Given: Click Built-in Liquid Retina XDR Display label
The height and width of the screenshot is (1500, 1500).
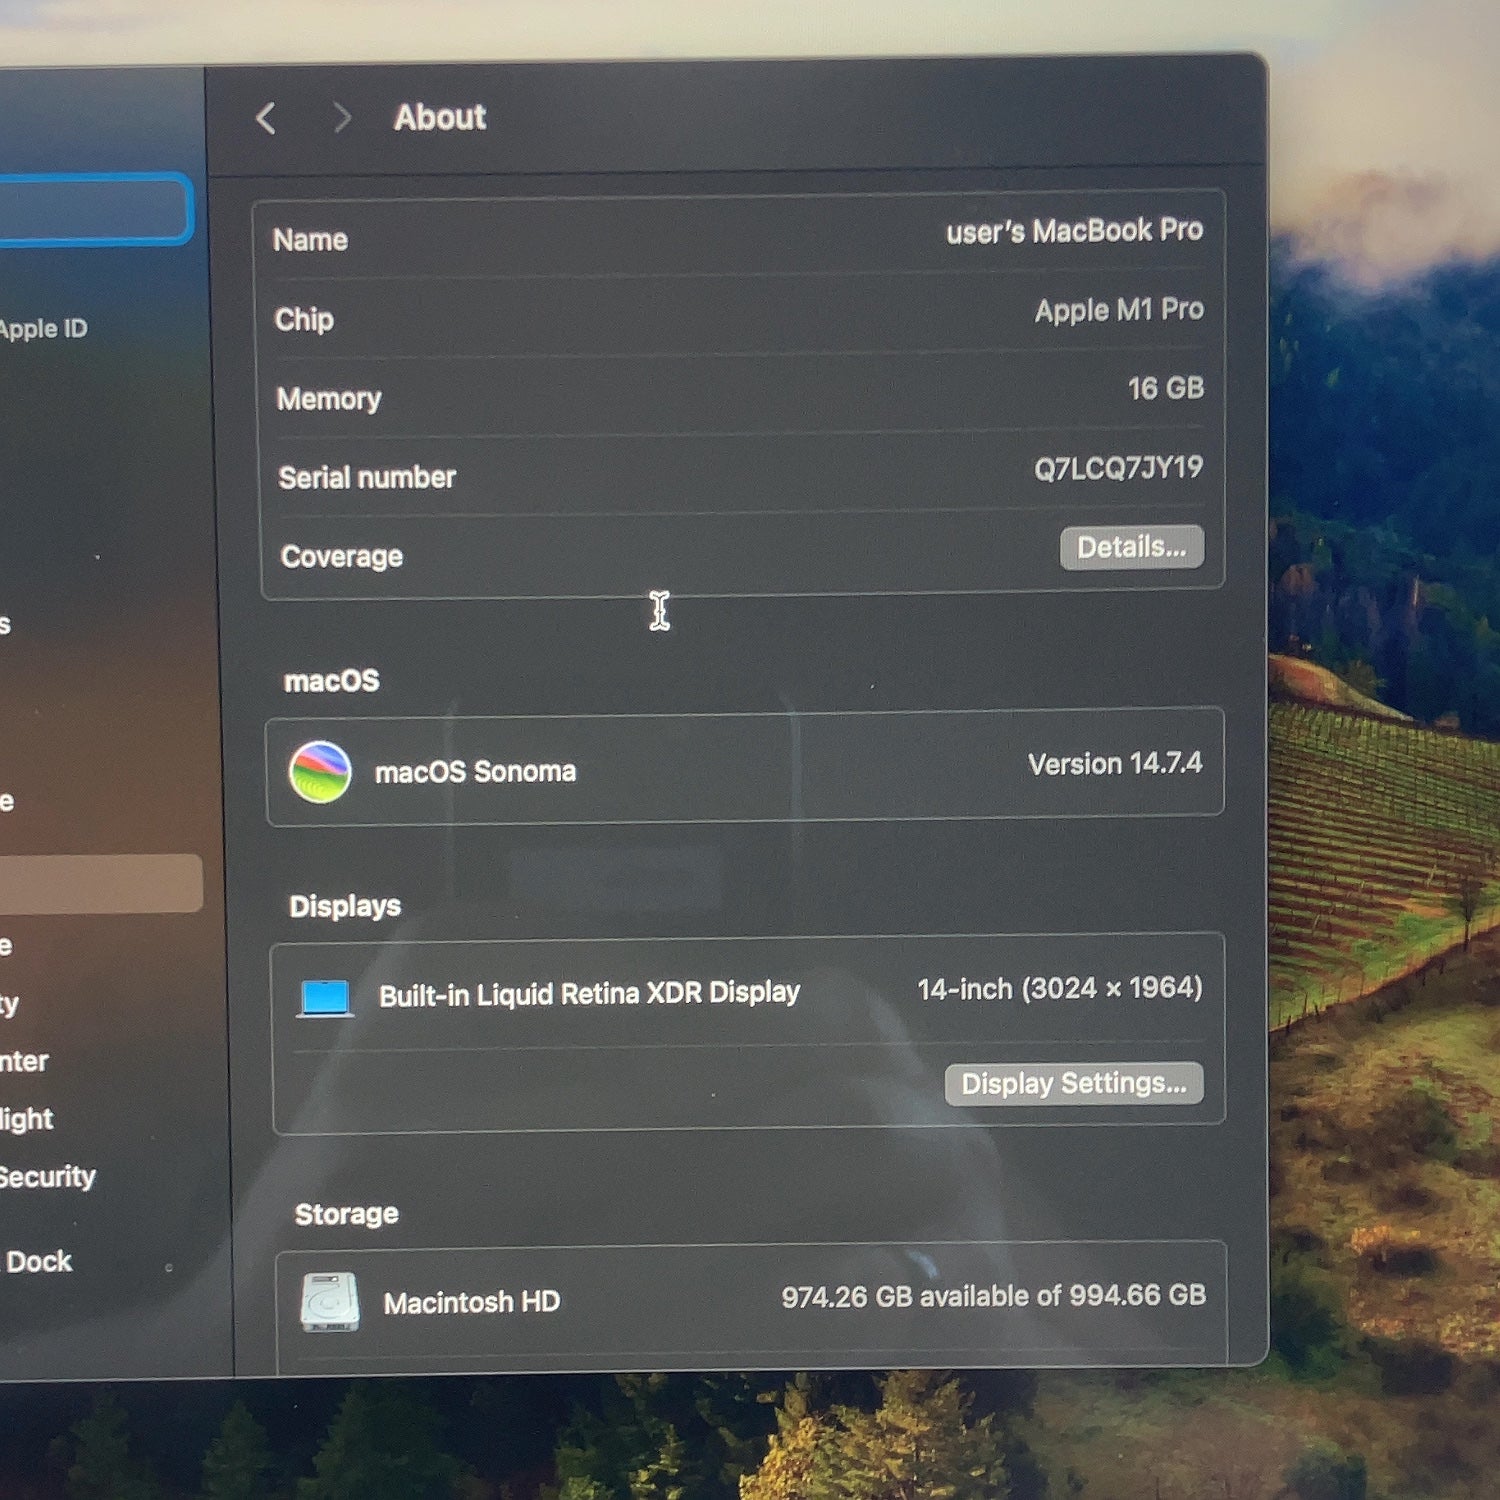Looking at the screenshot, I should point(589,994).
